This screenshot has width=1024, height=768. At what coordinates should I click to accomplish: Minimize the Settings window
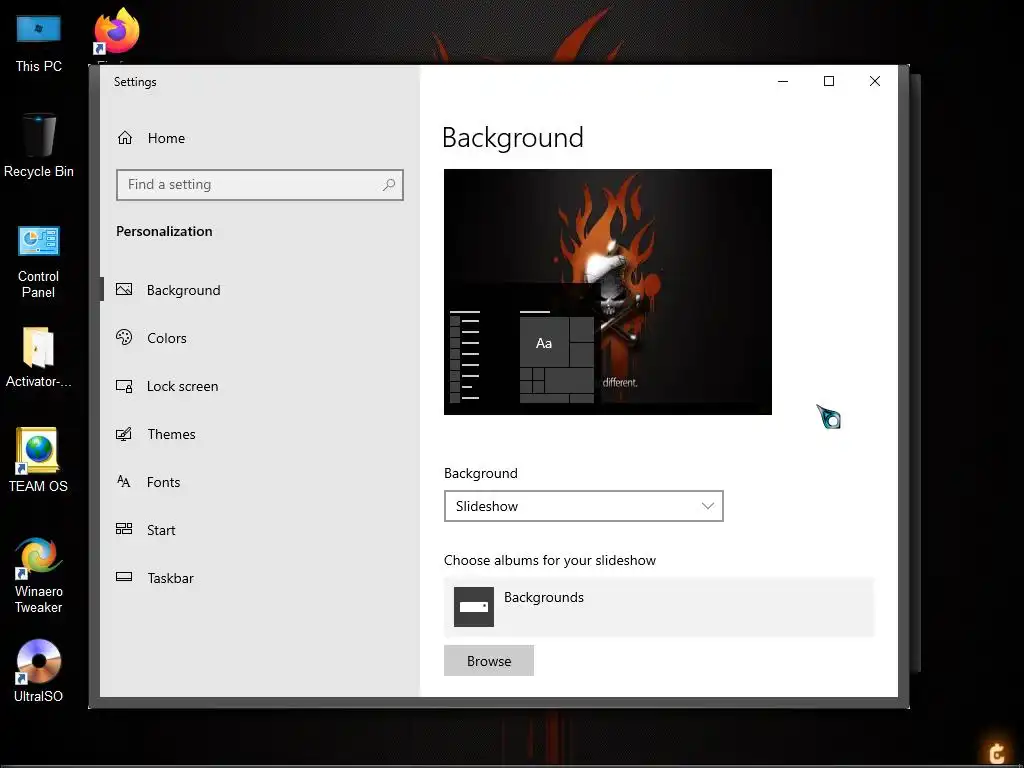coord(783,81)
